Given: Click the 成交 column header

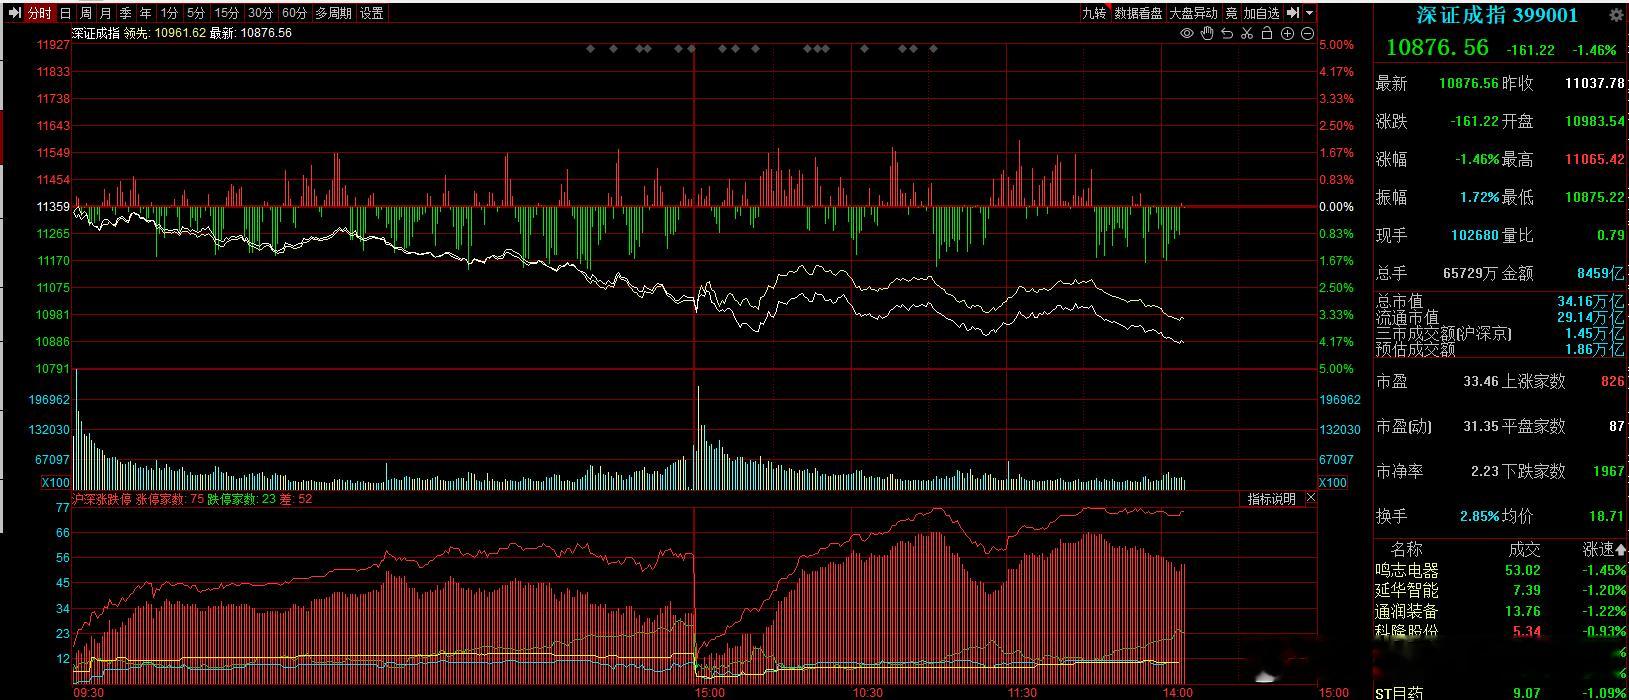Looking at the screenshot, I should [1524, 549].
